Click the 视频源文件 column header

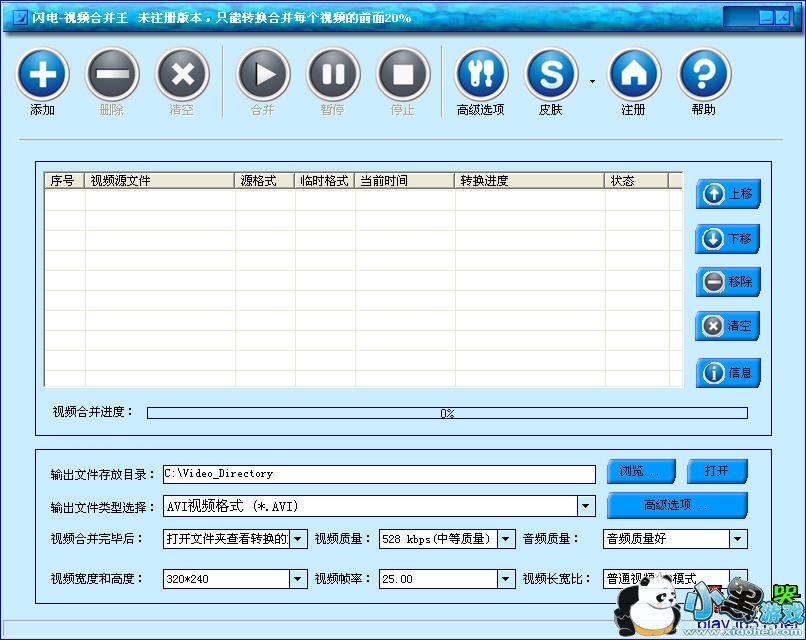pos(160,181)
